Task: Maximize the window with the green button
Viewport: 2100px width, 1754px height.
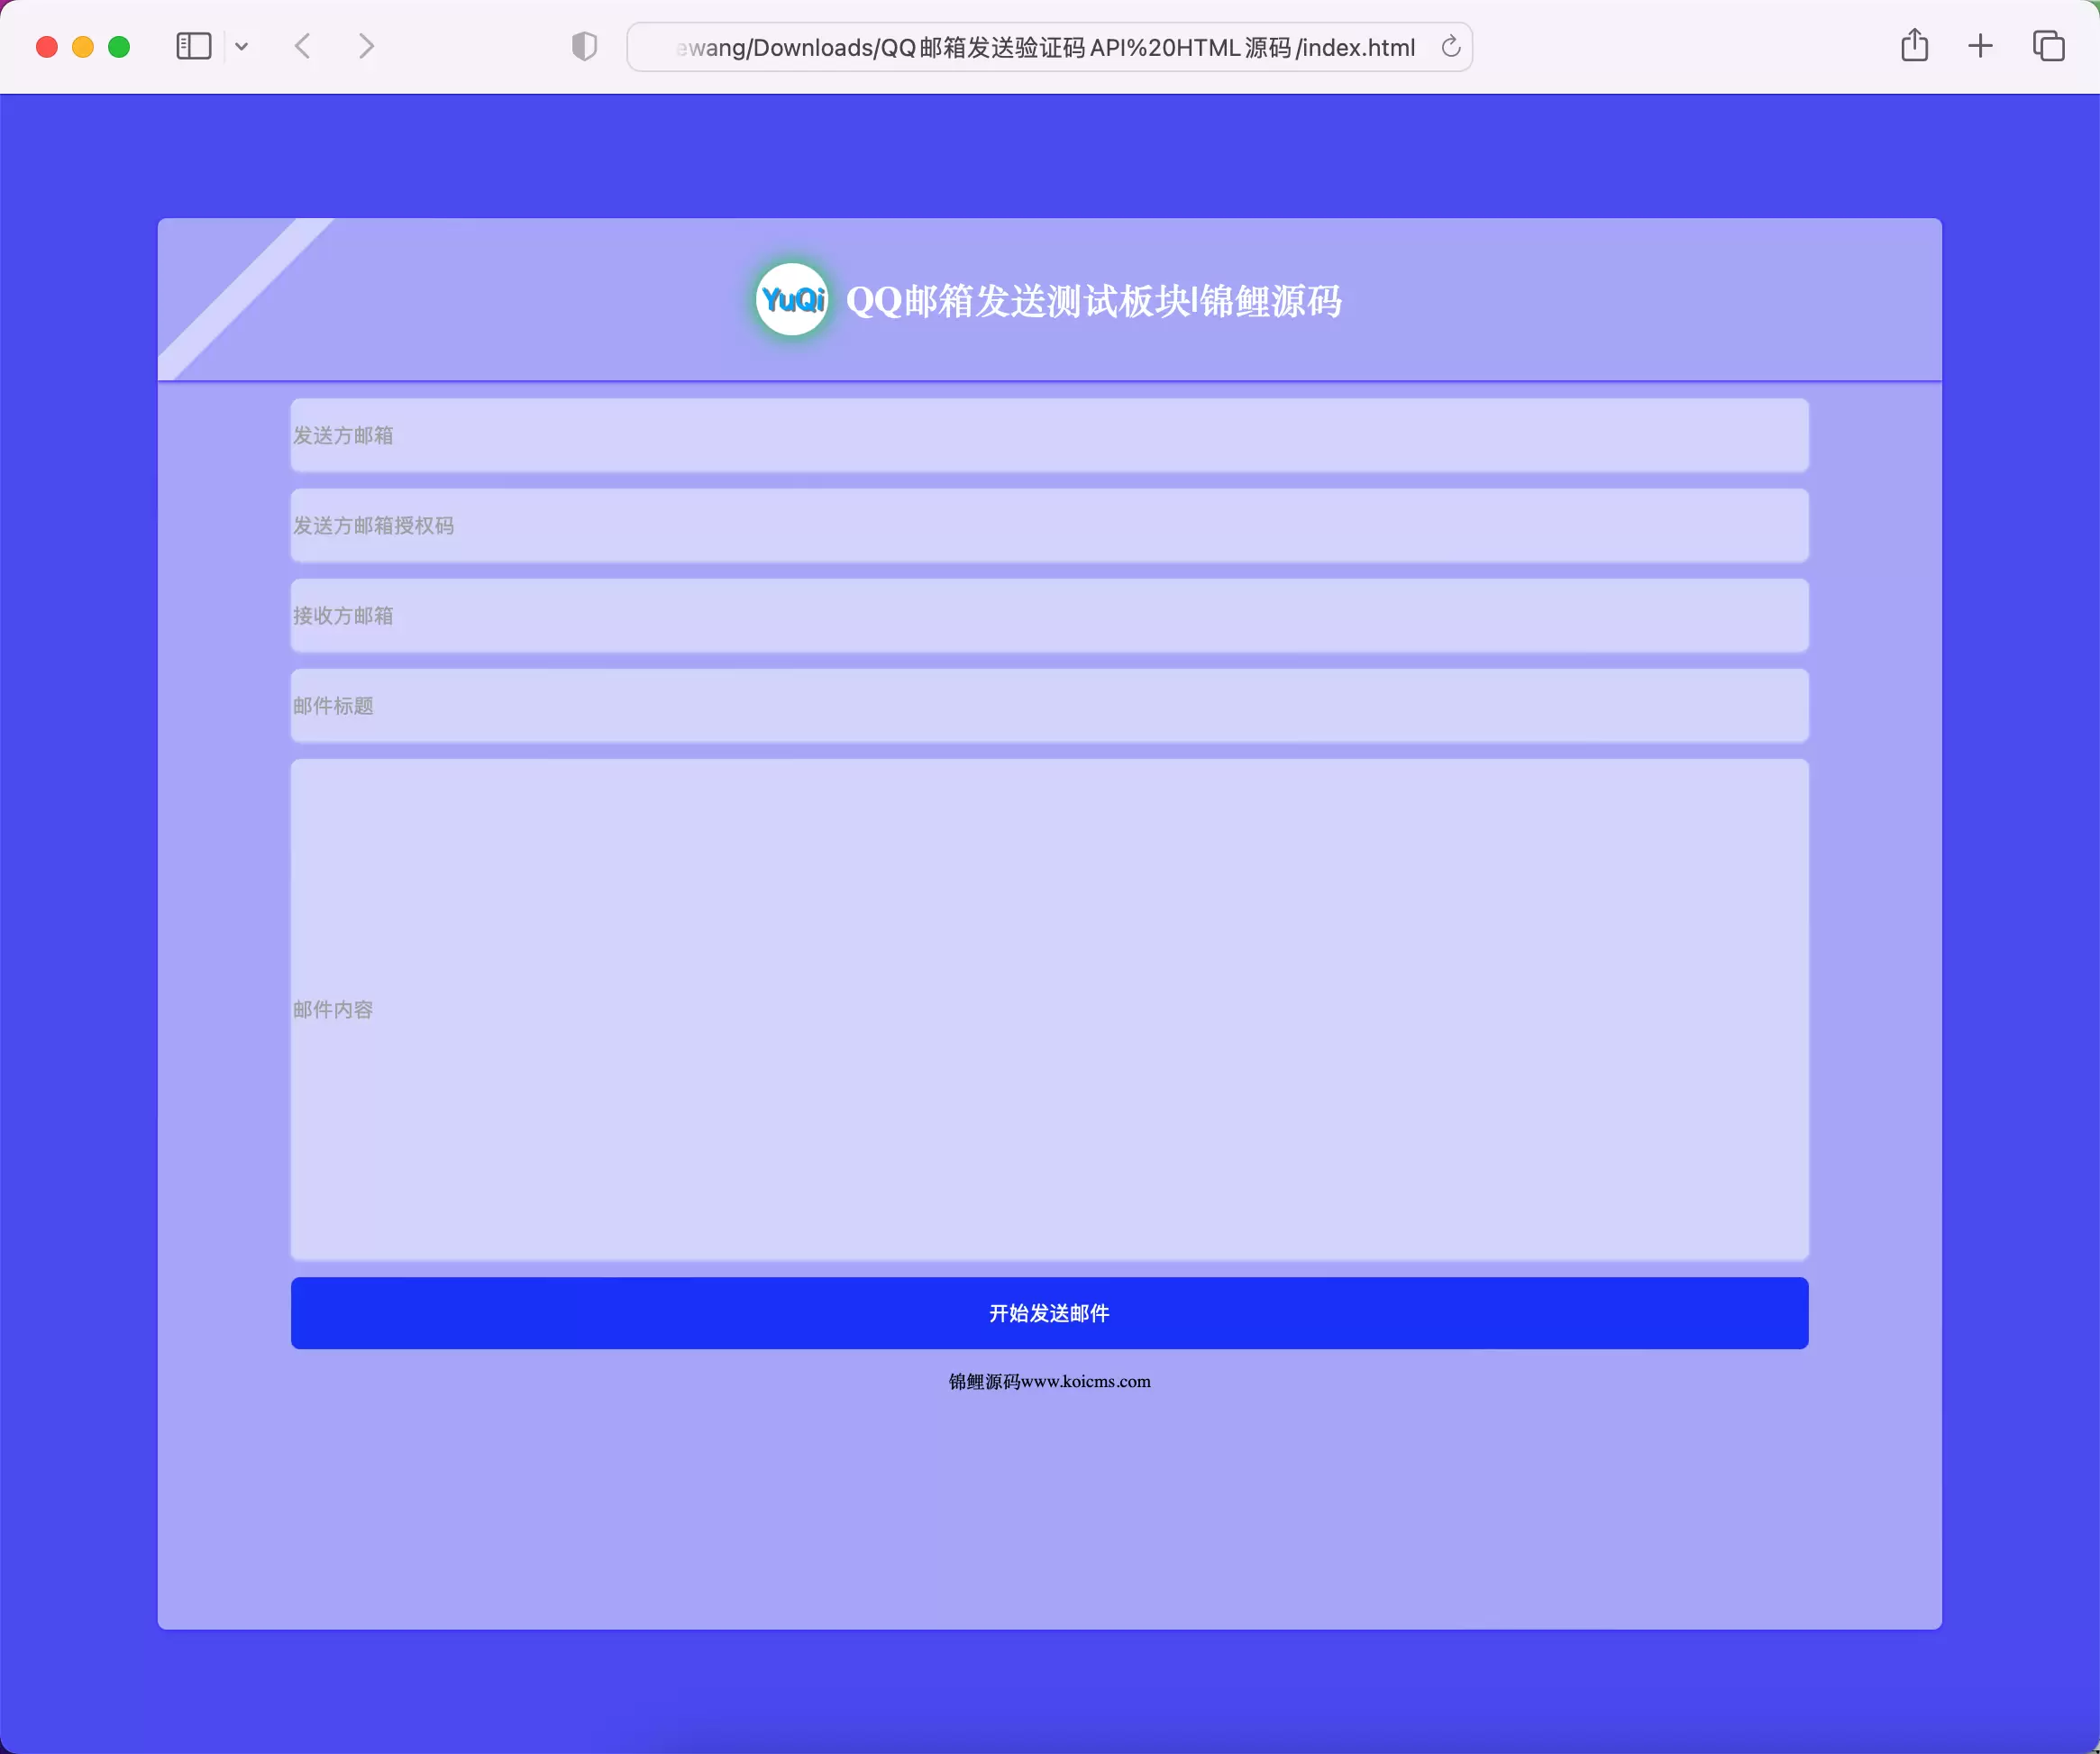Action: pos(119,47)
